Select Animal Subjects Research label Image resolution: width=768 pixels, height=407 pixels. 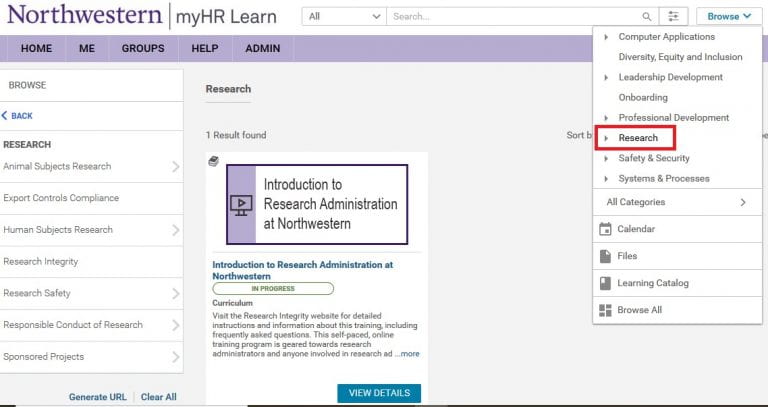pyautogui.click(x=57, y=167)
